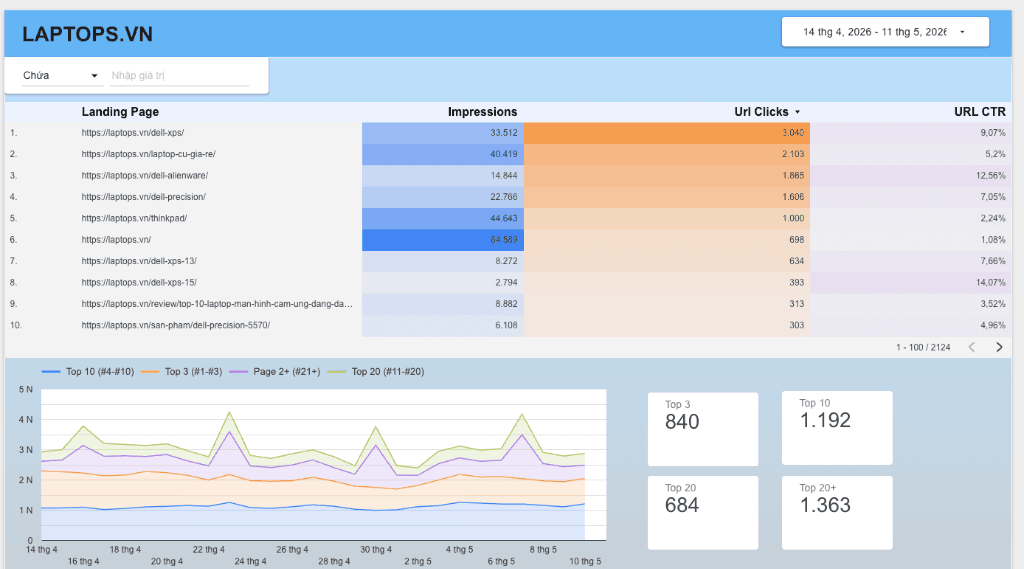Screen dimensions: 1024x569
Task: Click the 44.643 impressions cell
Action: coord(443,218)
